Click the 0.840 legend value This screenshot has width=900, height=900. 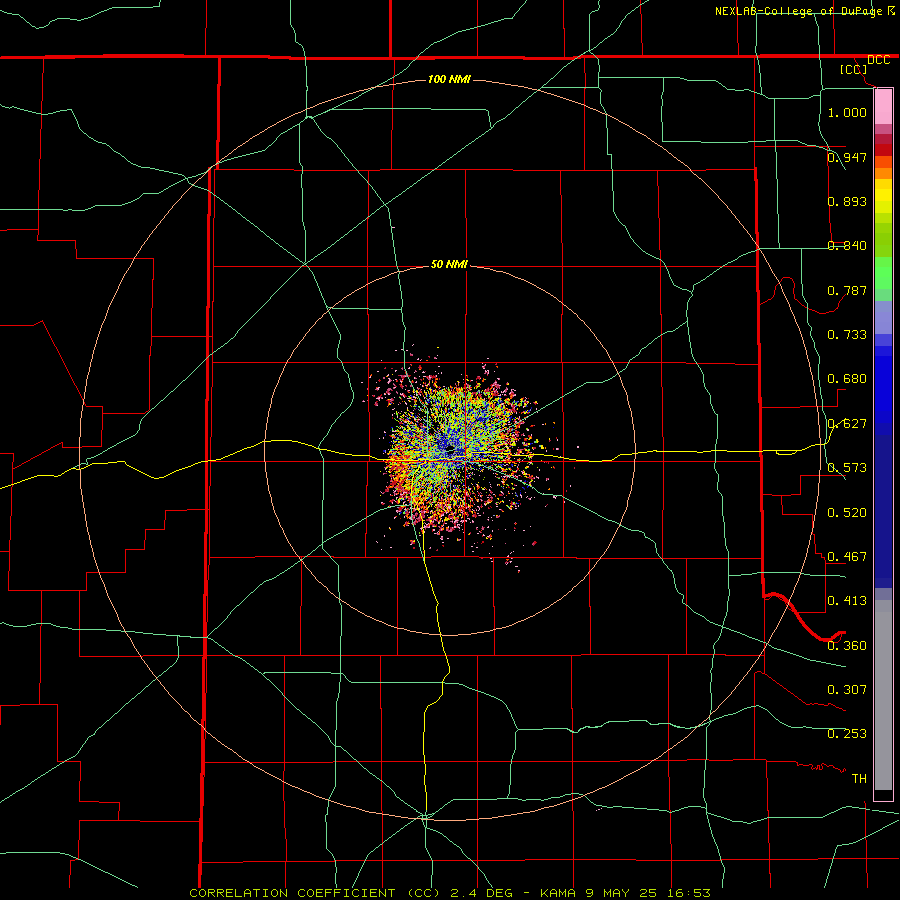click(847, 245)
